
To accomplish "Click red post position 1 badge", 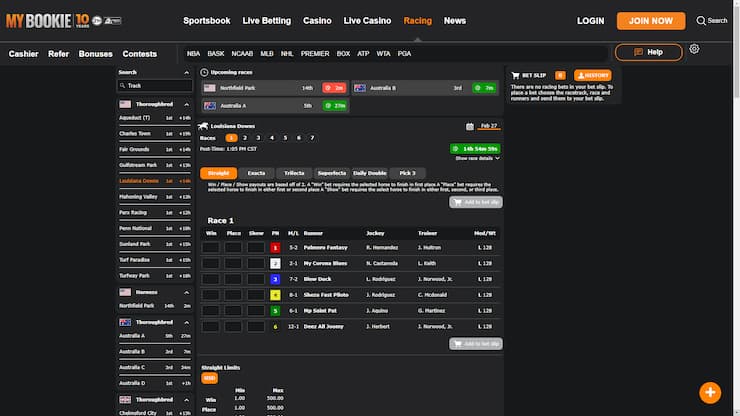I will (275, 247).
